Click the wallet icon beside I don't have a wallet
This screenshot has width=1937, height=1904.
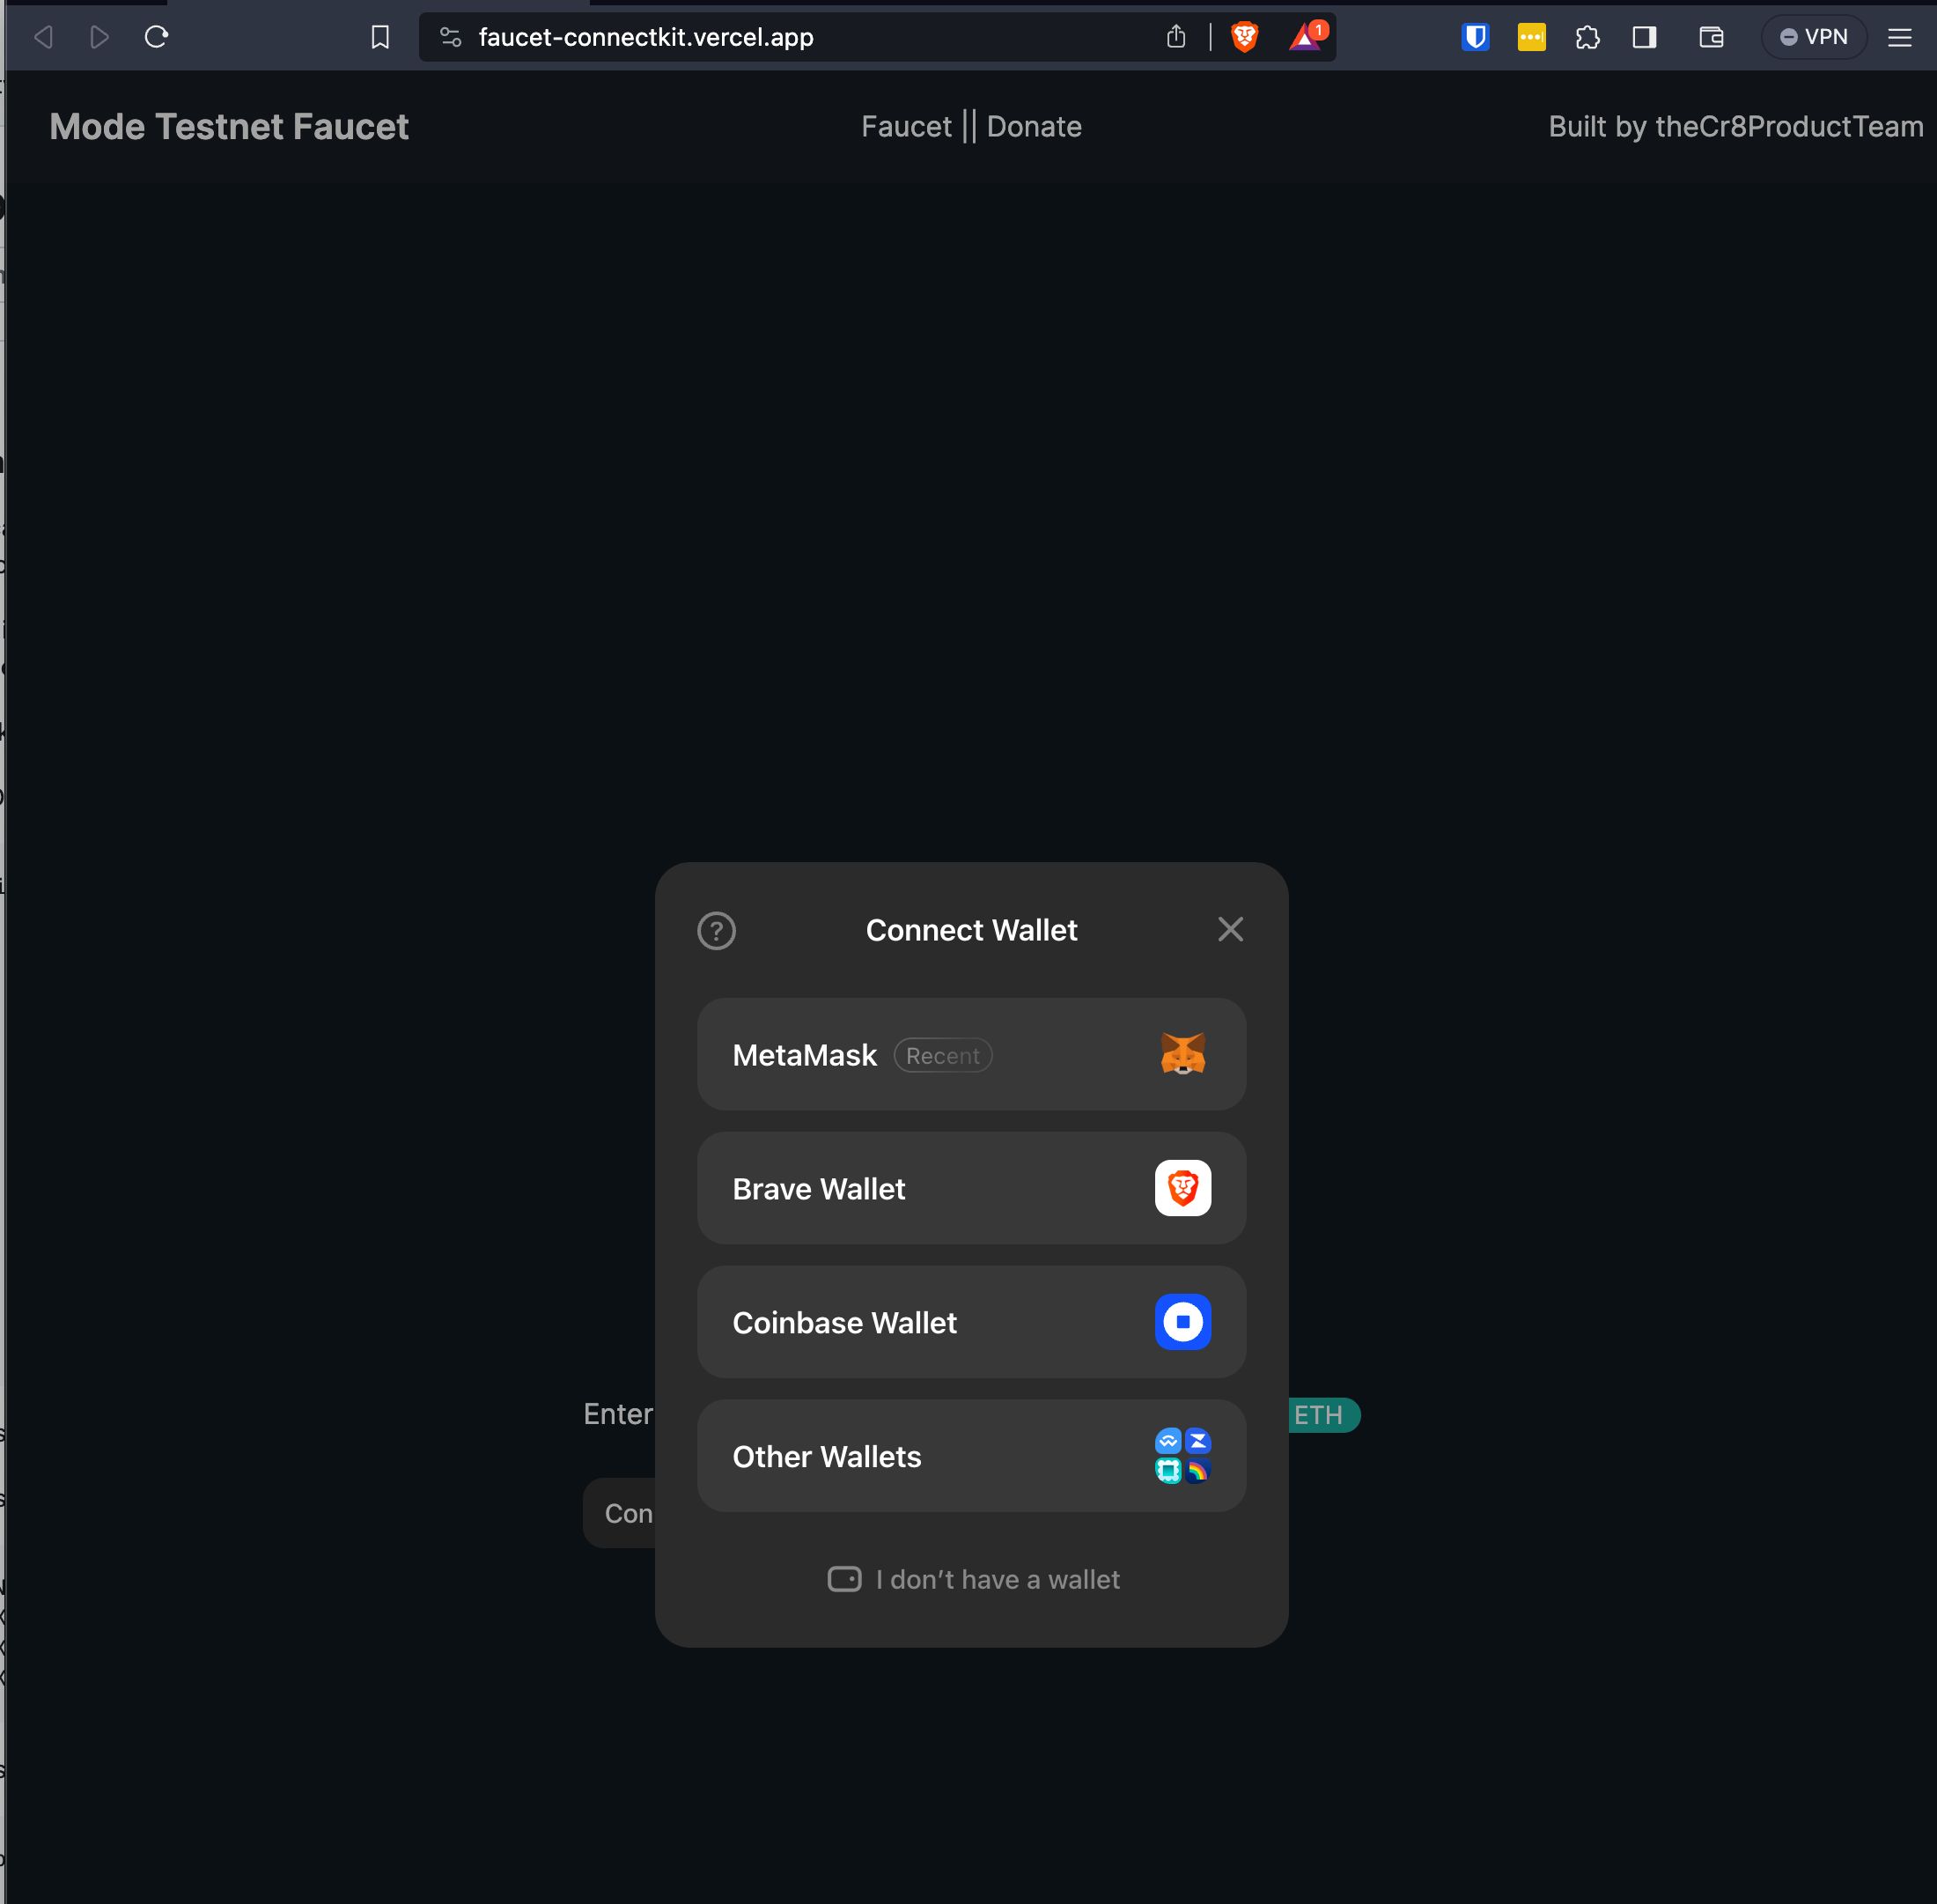[x=844, y=1579]
